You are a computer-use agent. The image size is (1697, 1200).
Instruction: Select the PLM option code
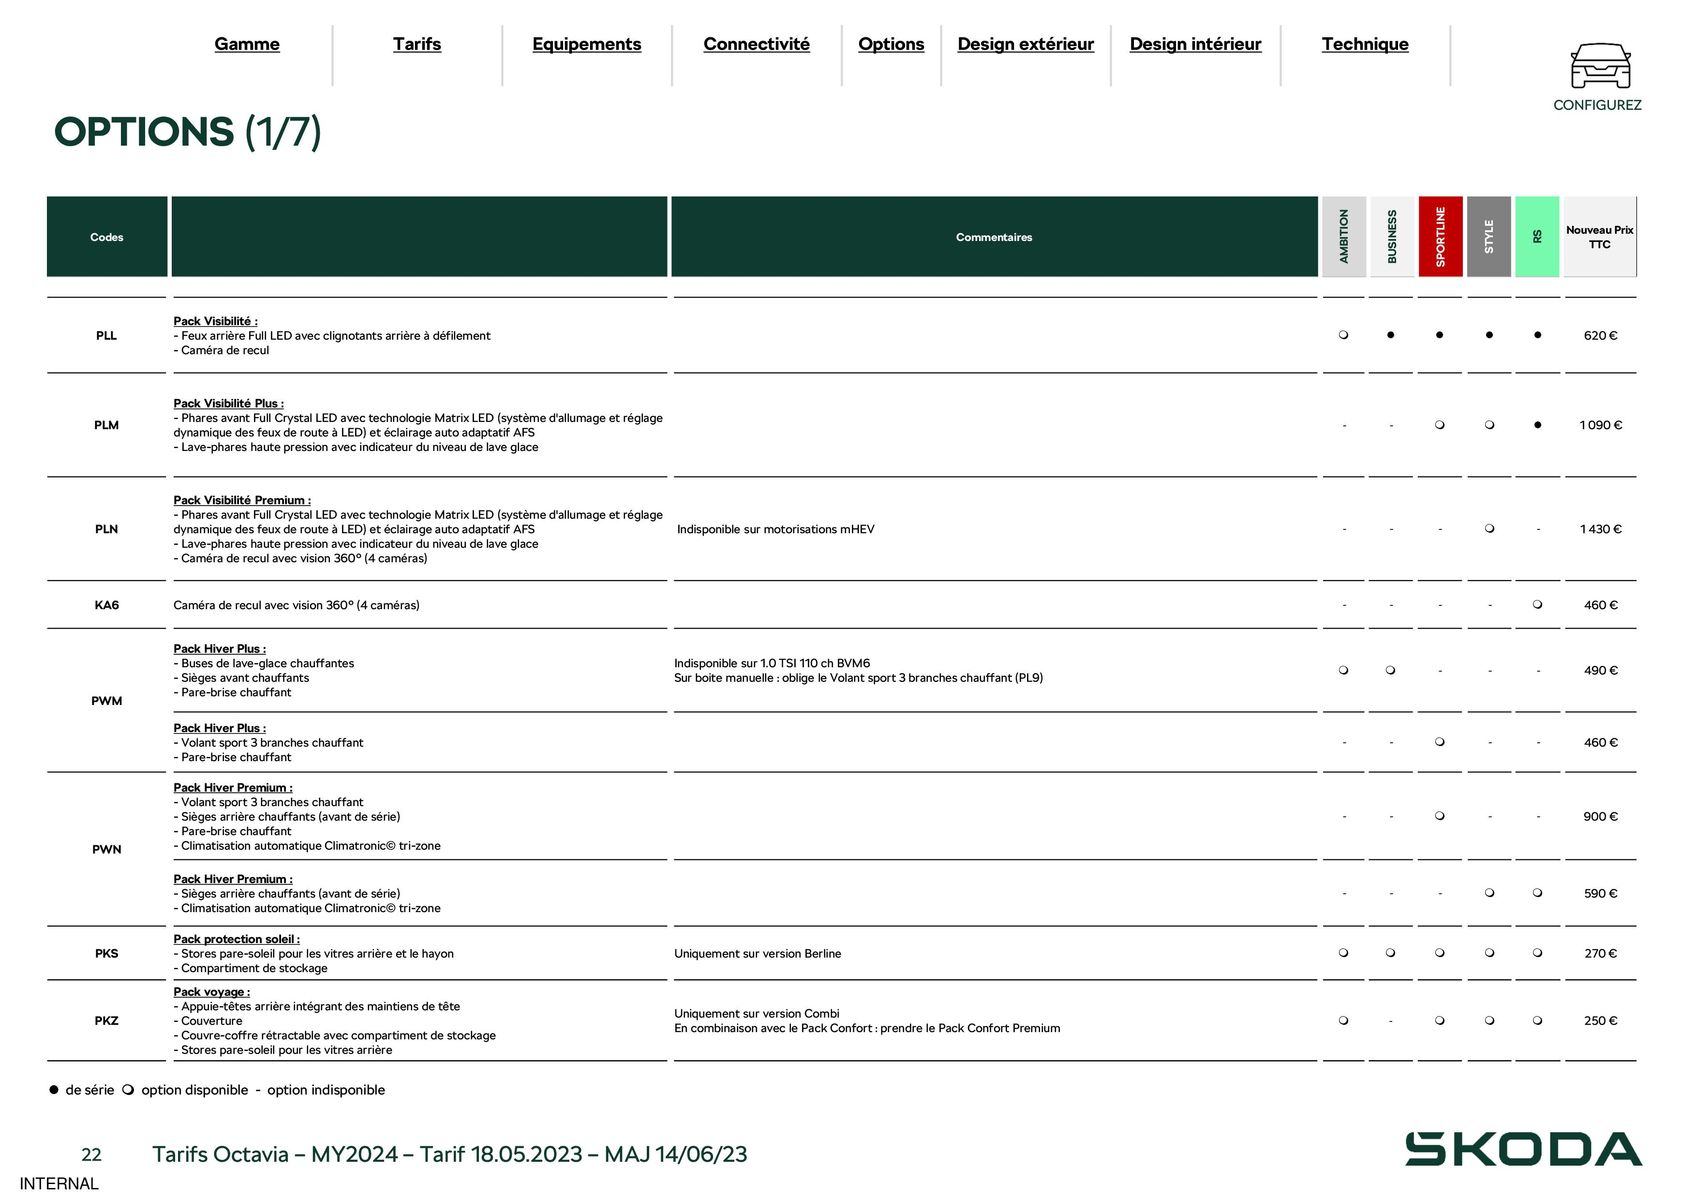pos(107,425)
